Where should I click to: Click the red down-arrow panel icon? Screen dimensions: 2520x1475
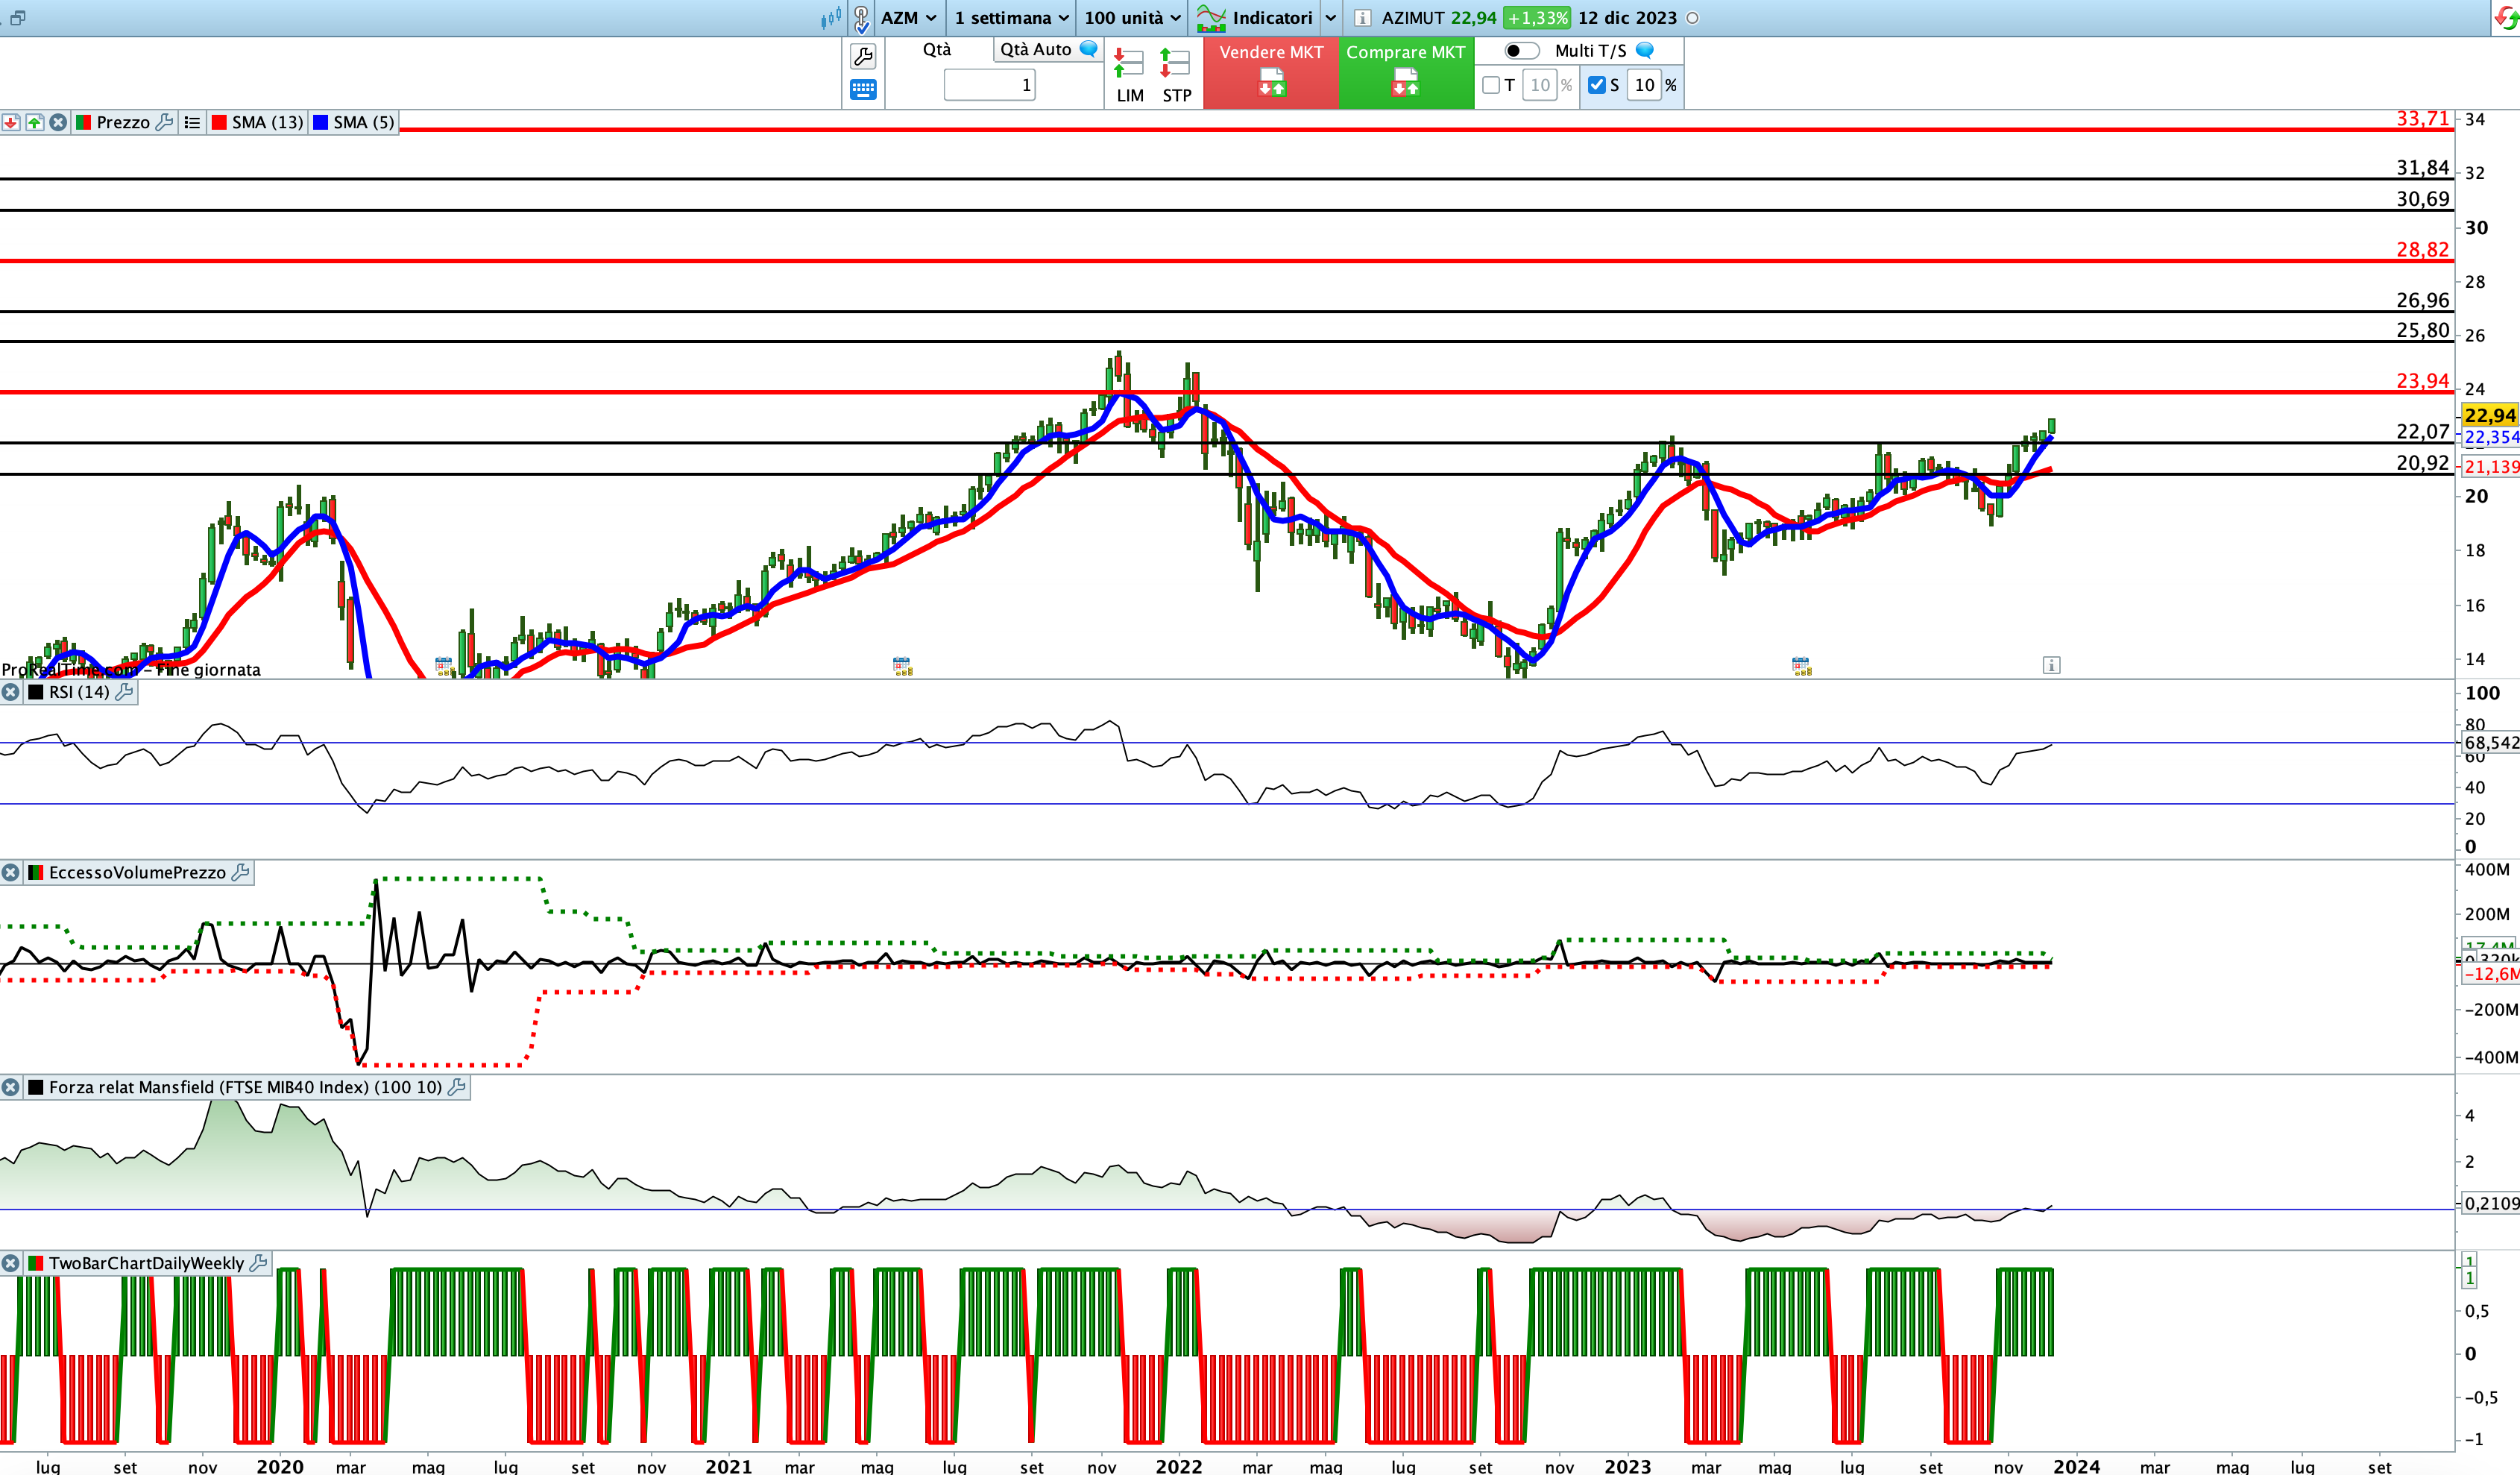coord(10,122)
